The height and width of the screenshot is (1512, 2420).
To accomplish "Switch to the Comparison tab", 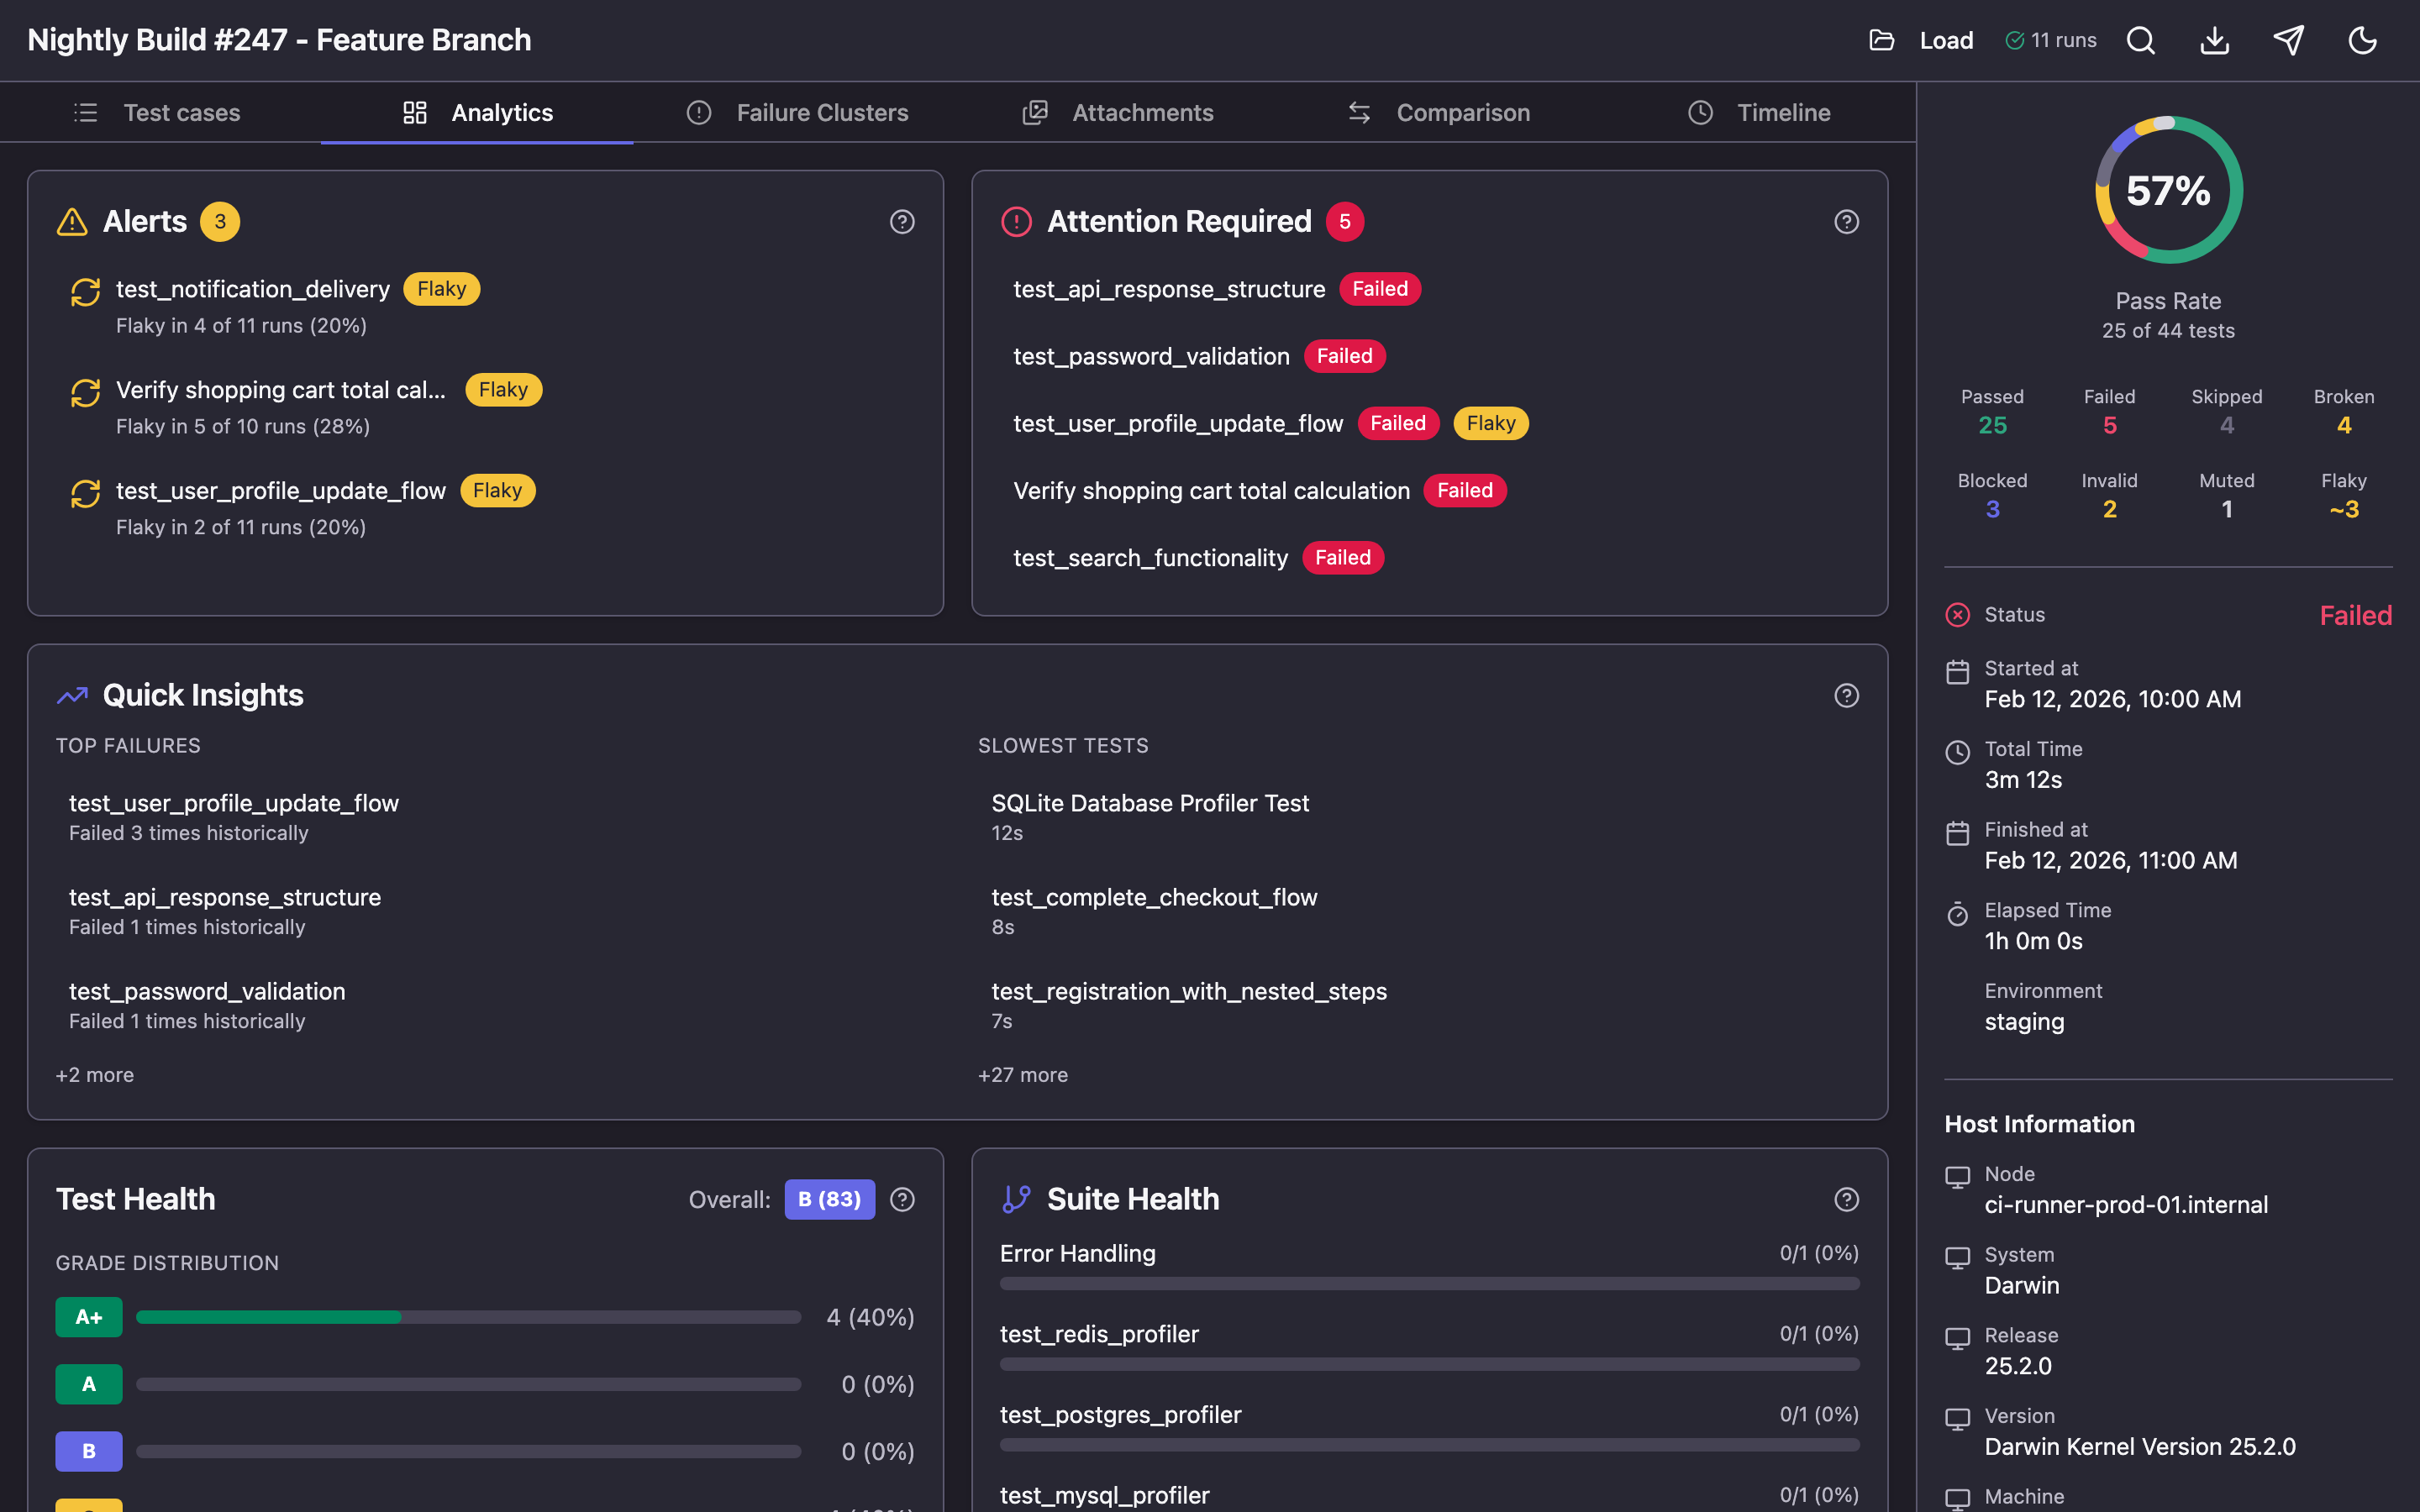I will (1463, 112).
